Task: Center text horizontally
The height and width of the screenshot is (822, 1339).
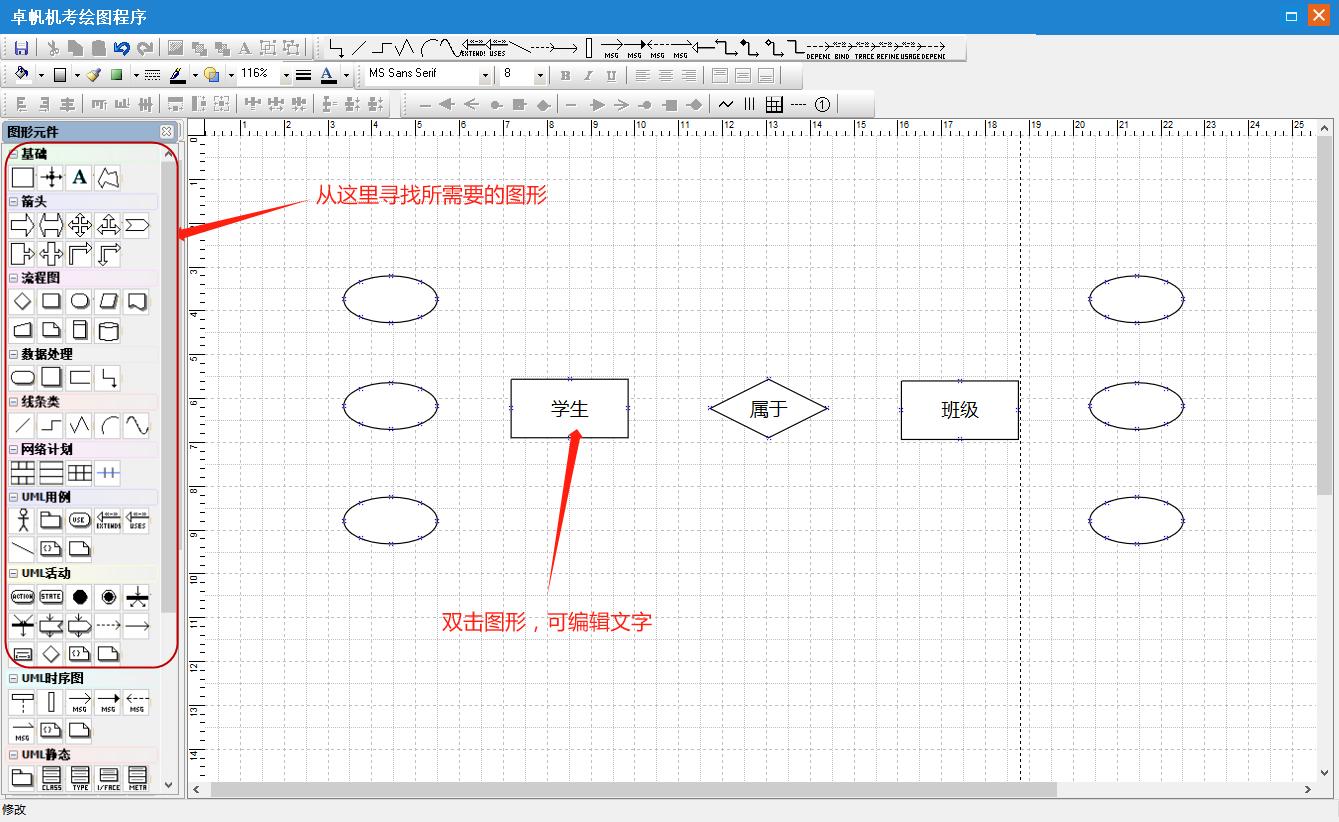Action: pyautogui.click(x=666, y=75)
